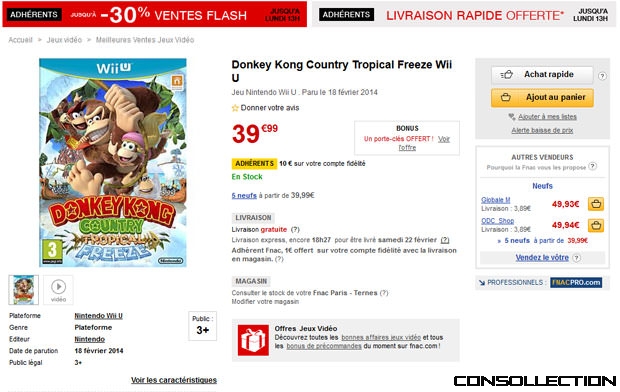Click the -30% Ventes Flash banner

coord(155,14)
